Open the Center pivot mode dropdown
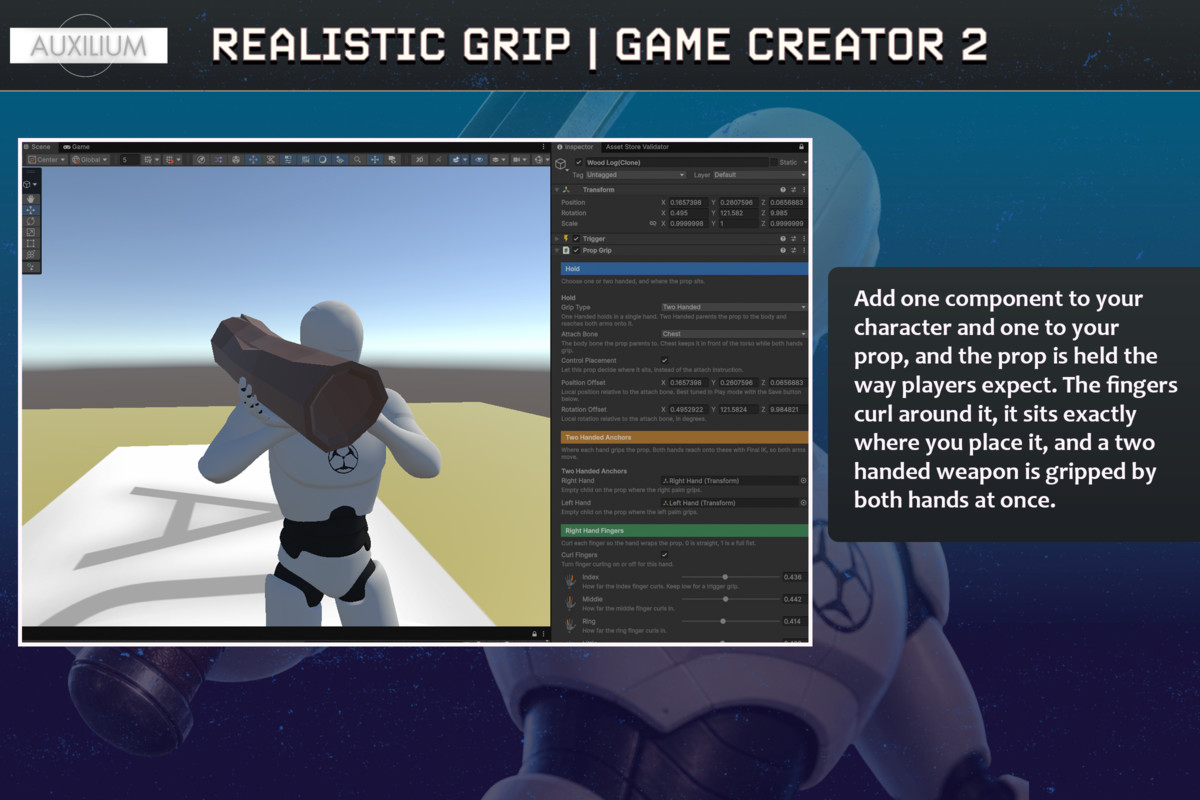 point(47,160)
